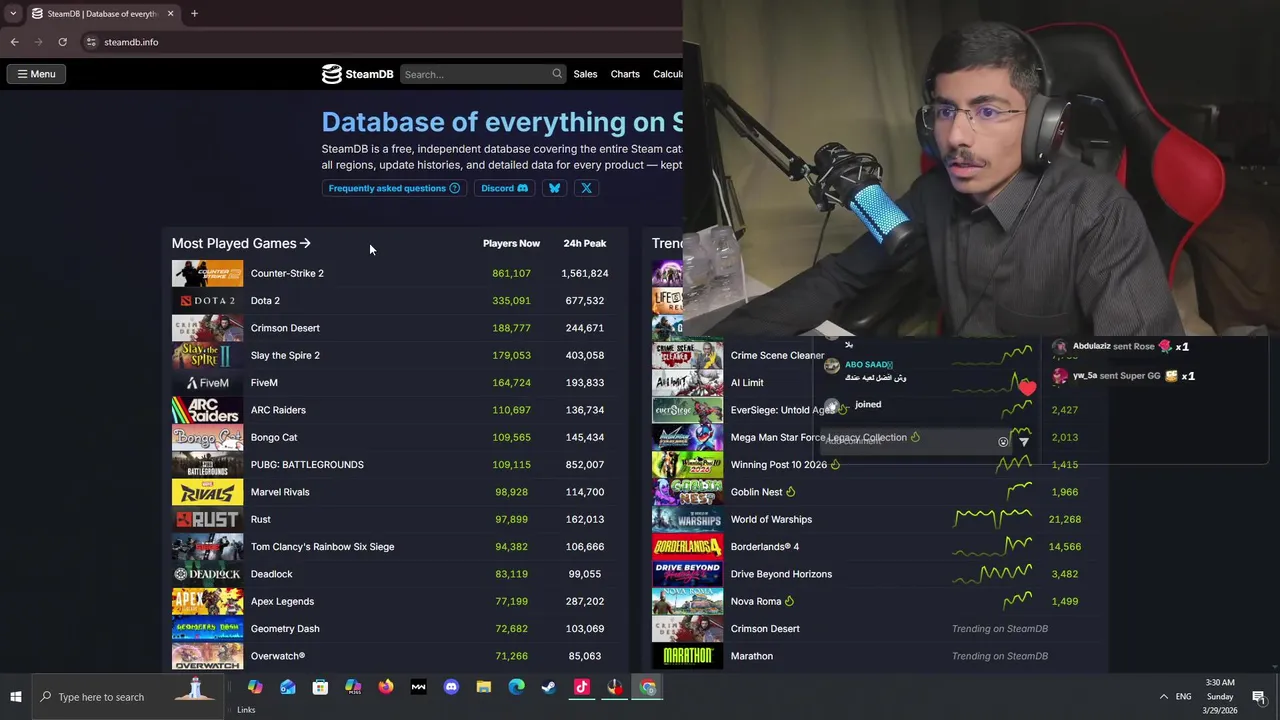This screenshot has height=720, width=1280.
Task: Open the Windows Start menu
Action: pos(15,697)
